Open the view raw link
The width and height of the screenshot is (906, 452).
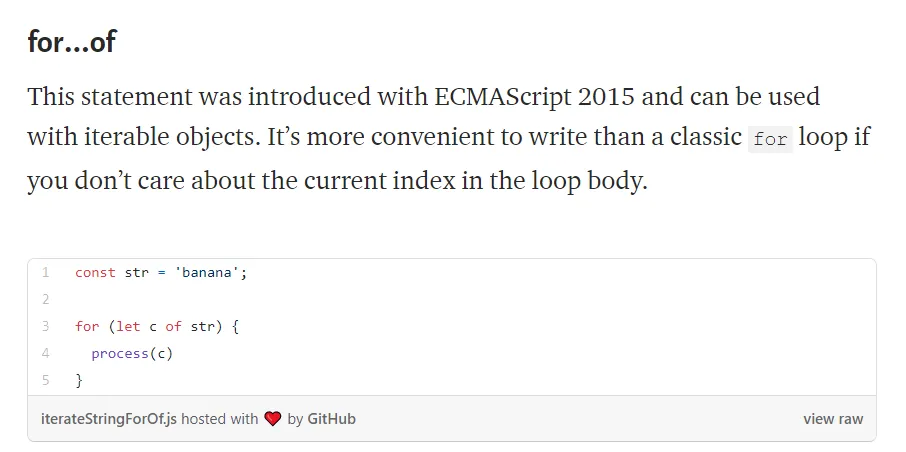tap(833, 419)
